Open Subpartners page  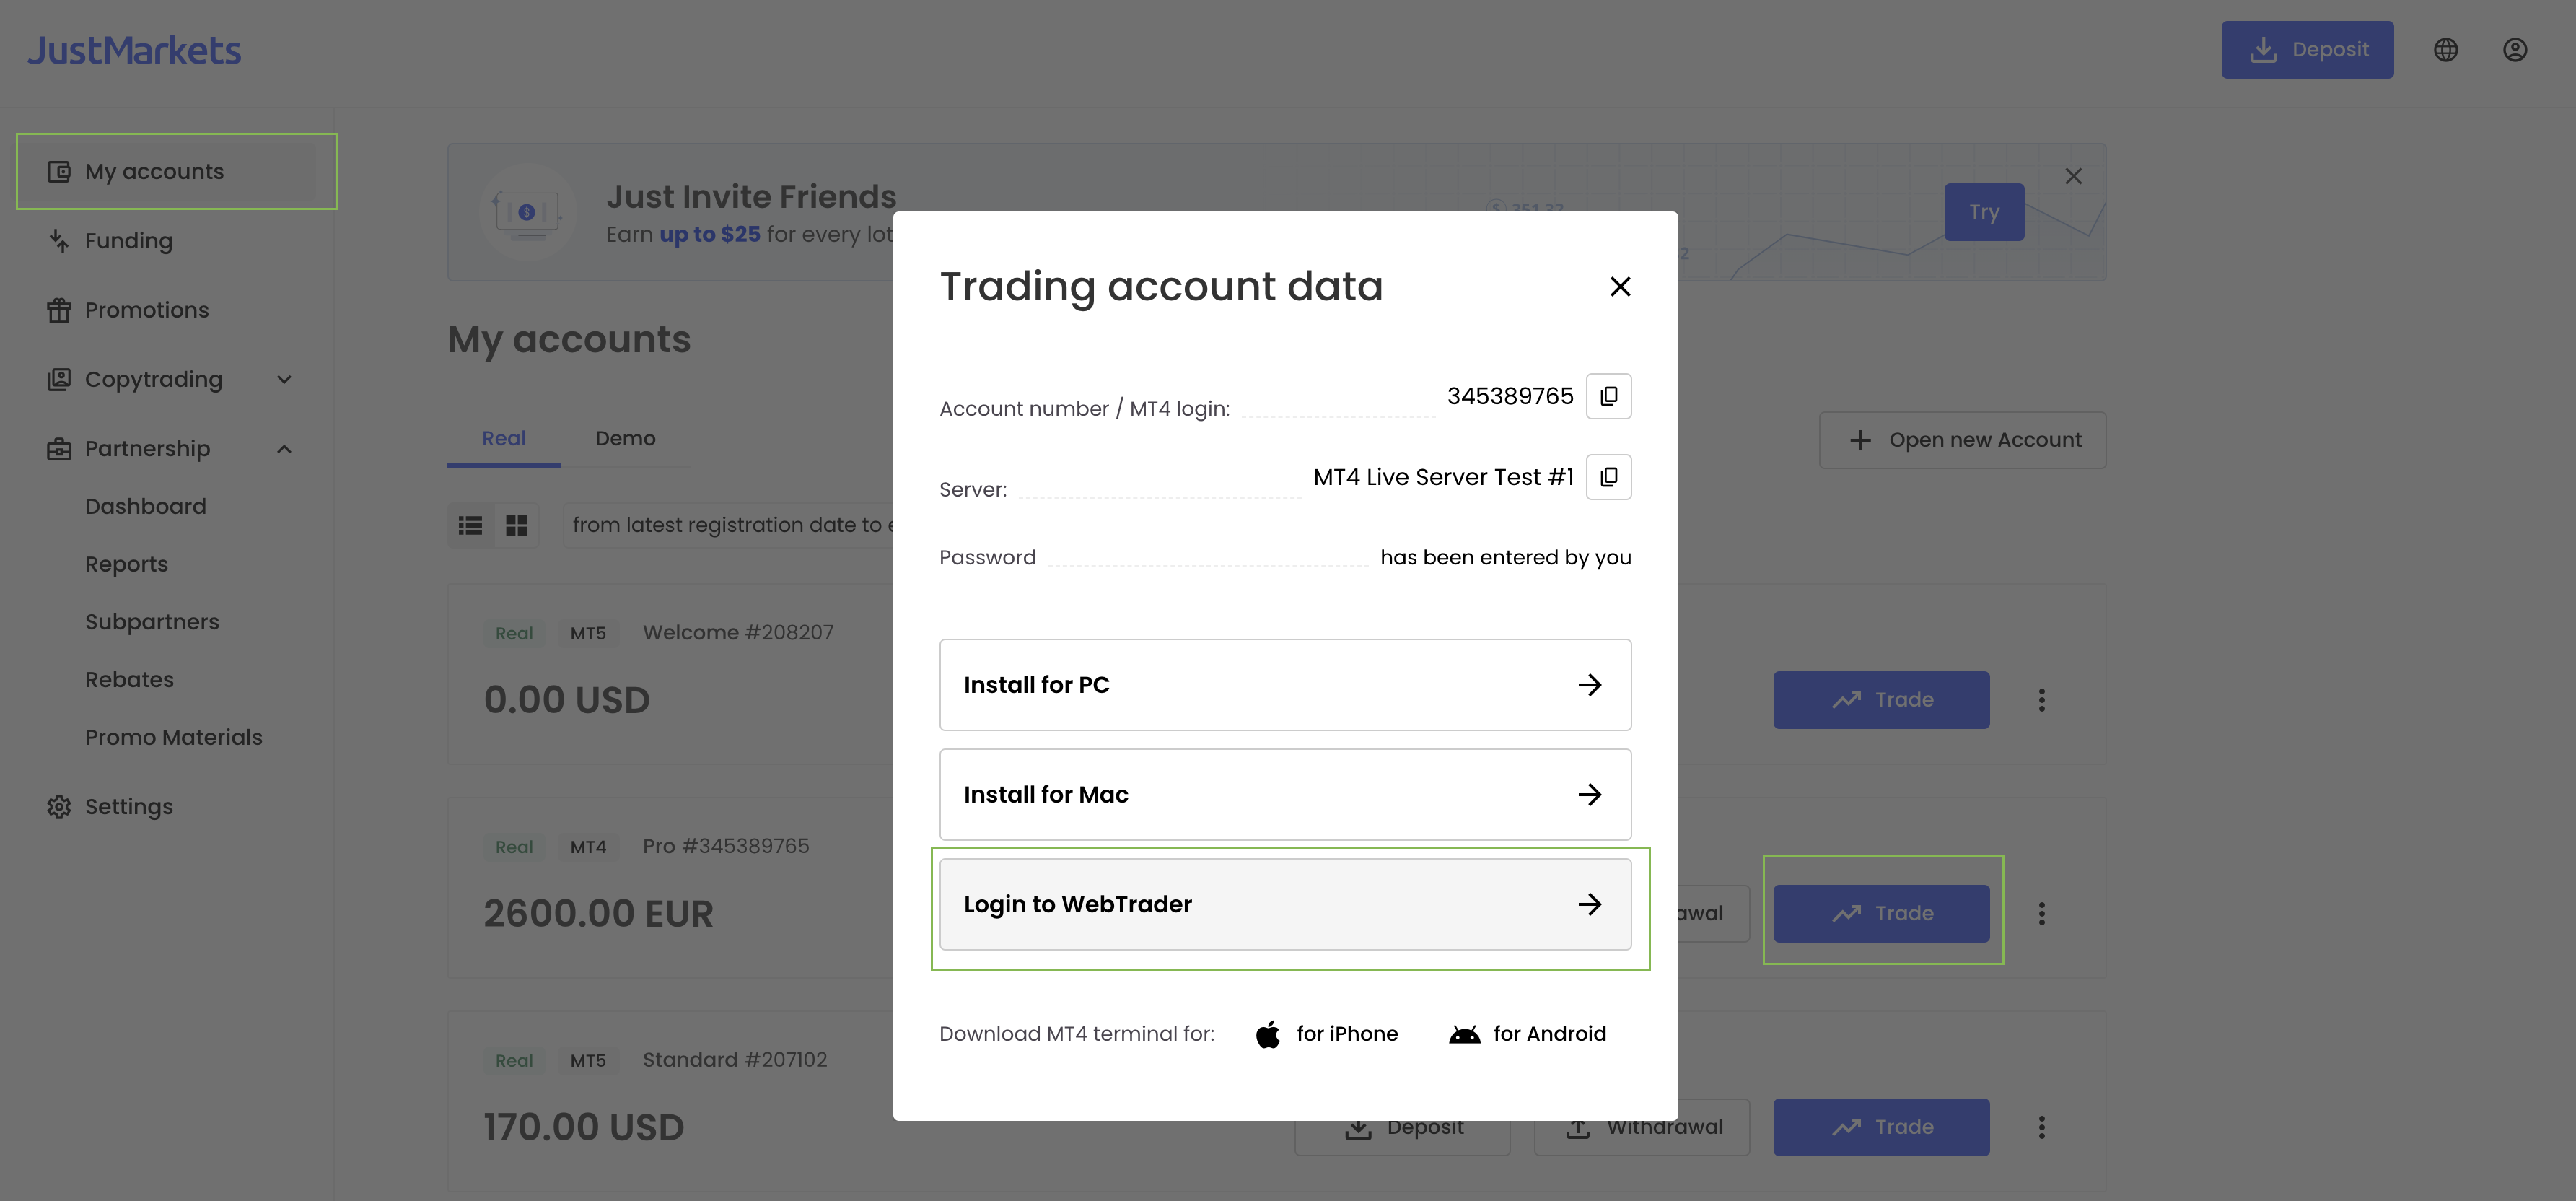tap(152, 622)
